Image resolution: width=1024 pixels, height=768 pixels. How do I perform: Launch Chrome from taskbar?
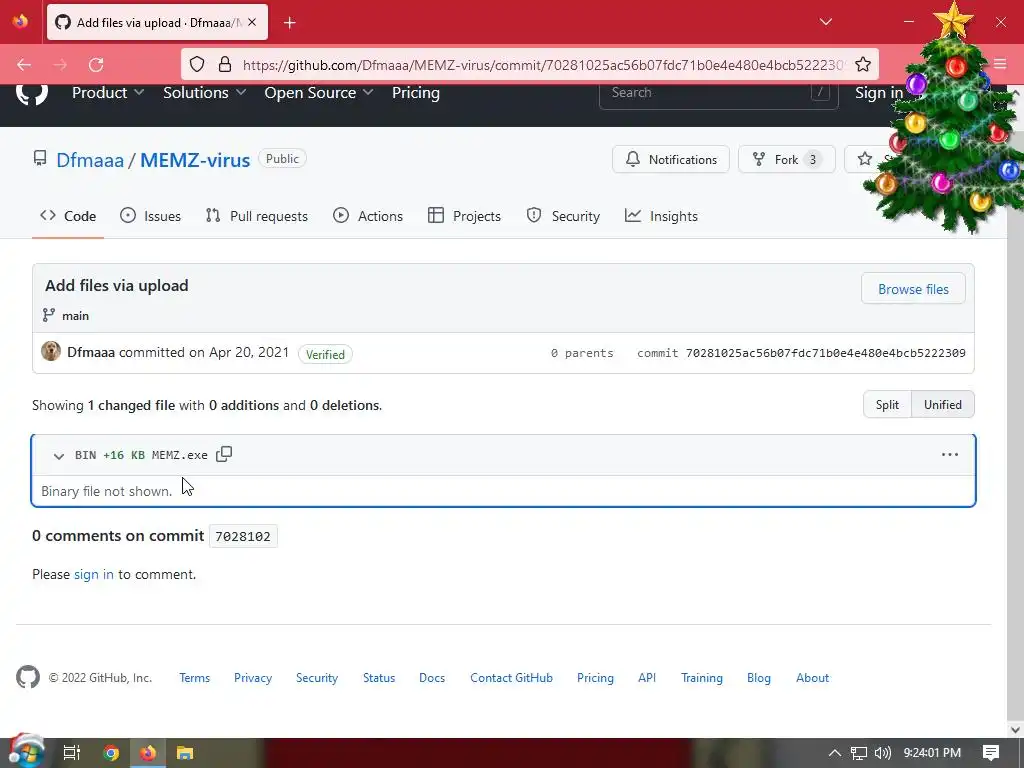point(111,753)
